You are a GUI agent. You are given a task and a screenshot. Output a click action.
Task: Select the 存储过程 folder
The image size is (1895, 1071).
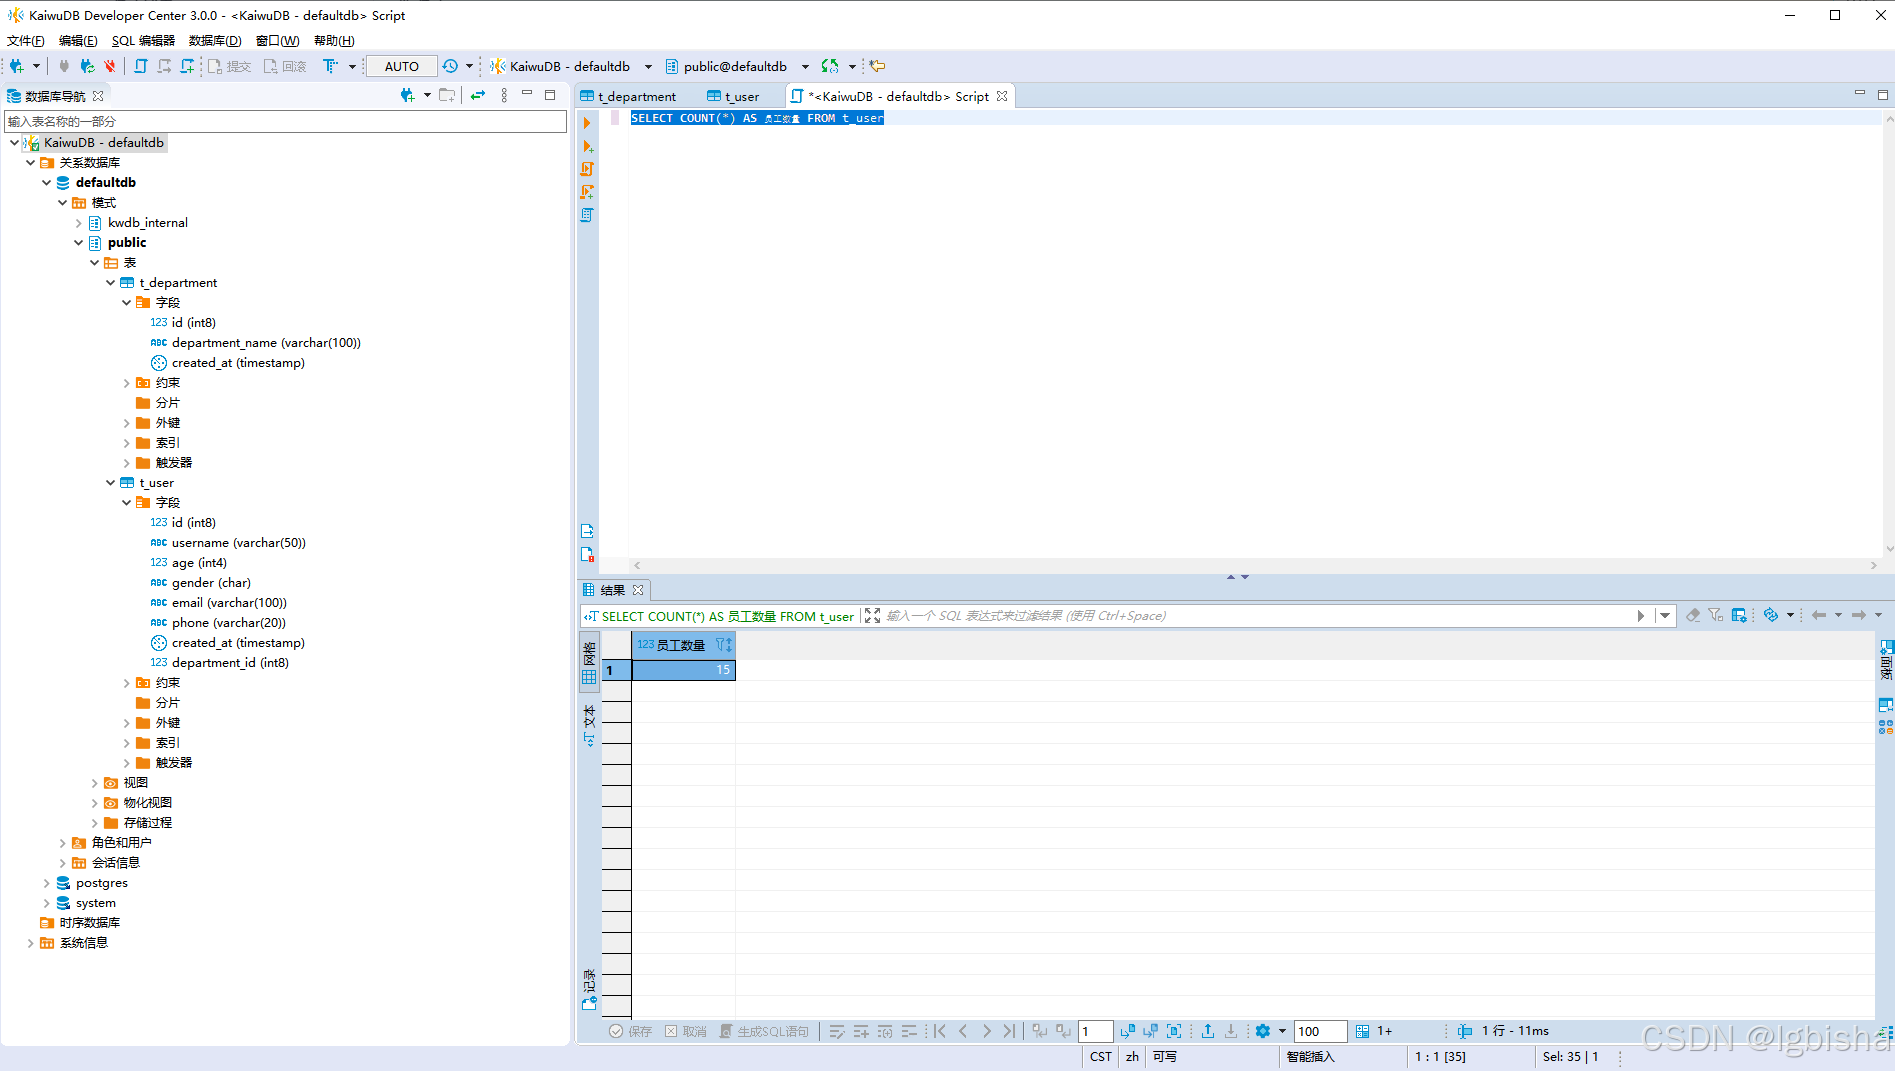click(147, 823)
